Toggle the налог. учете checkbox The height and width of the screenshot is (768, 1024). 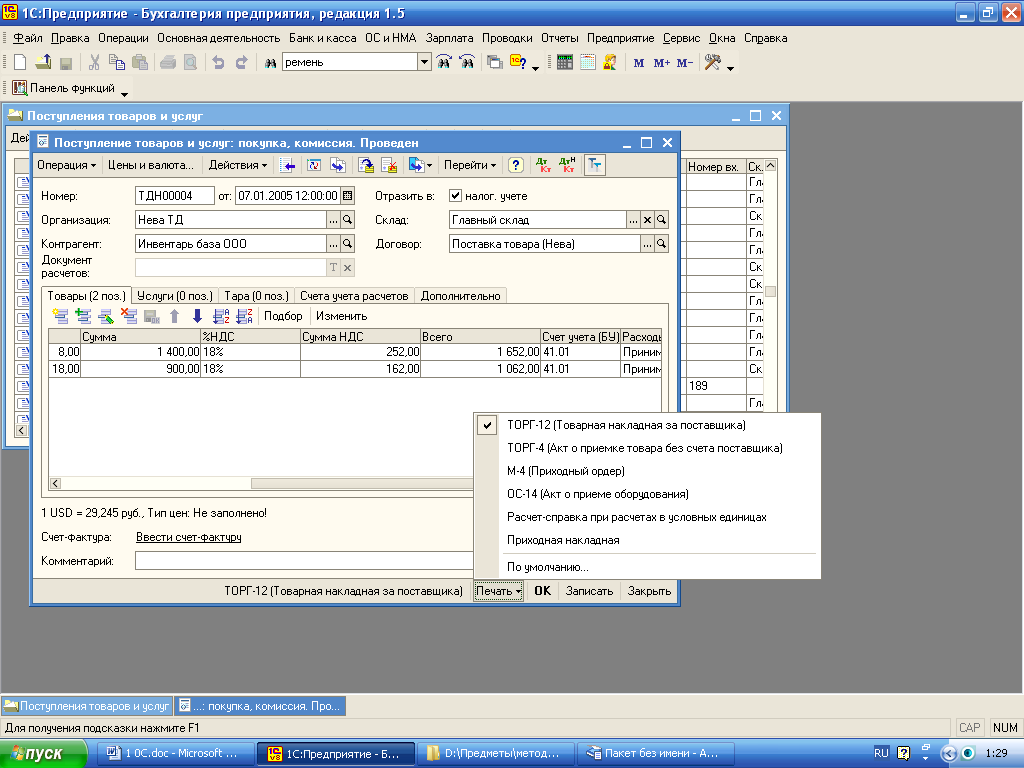[456, 195]
